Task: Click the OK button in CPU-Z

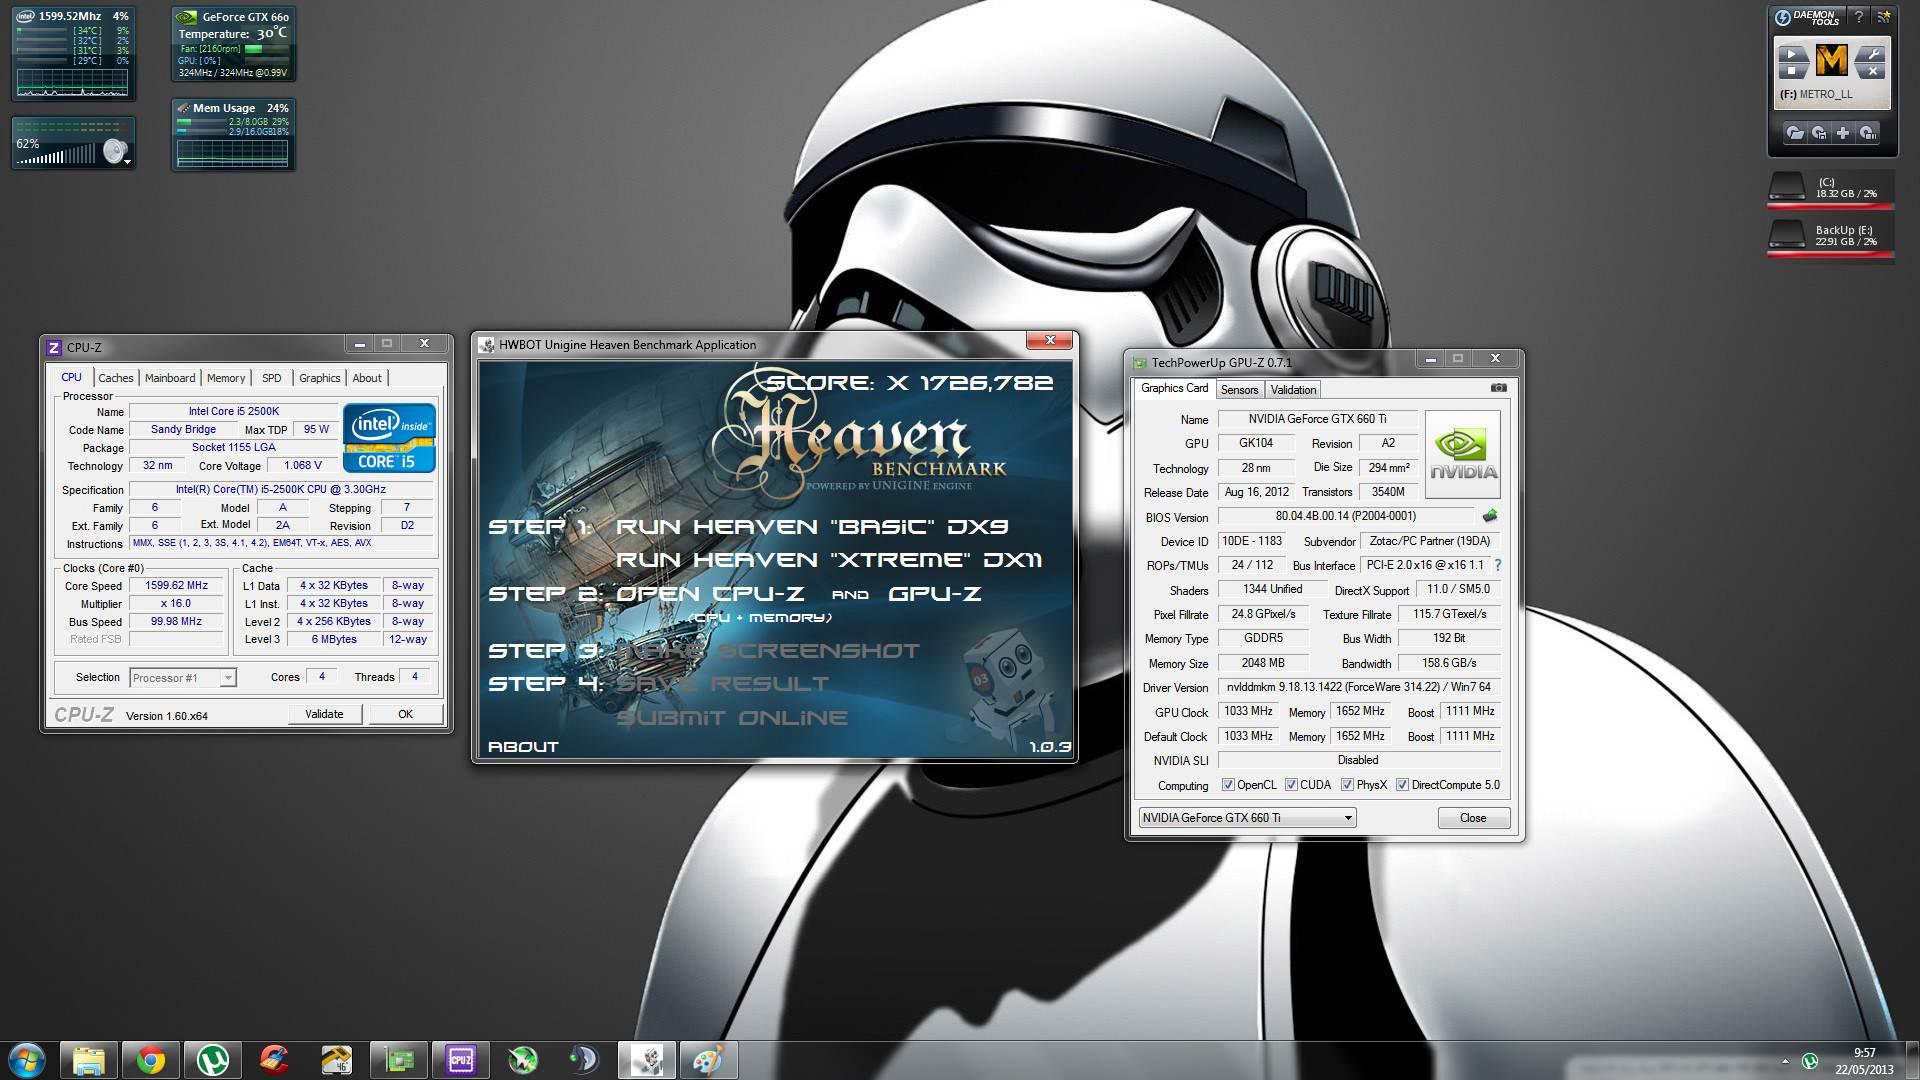Action: 405,714
